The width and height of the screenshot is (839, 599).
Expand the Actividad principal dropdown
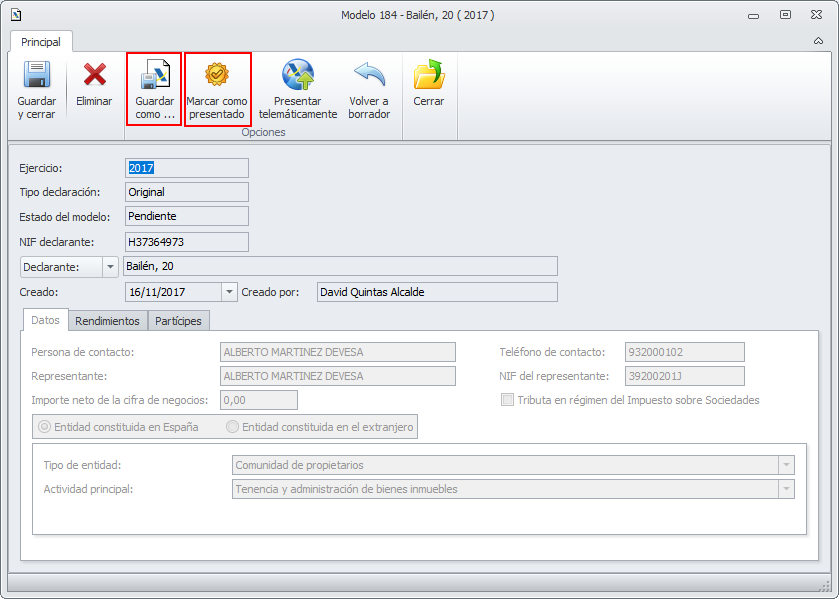coord(786,489)
